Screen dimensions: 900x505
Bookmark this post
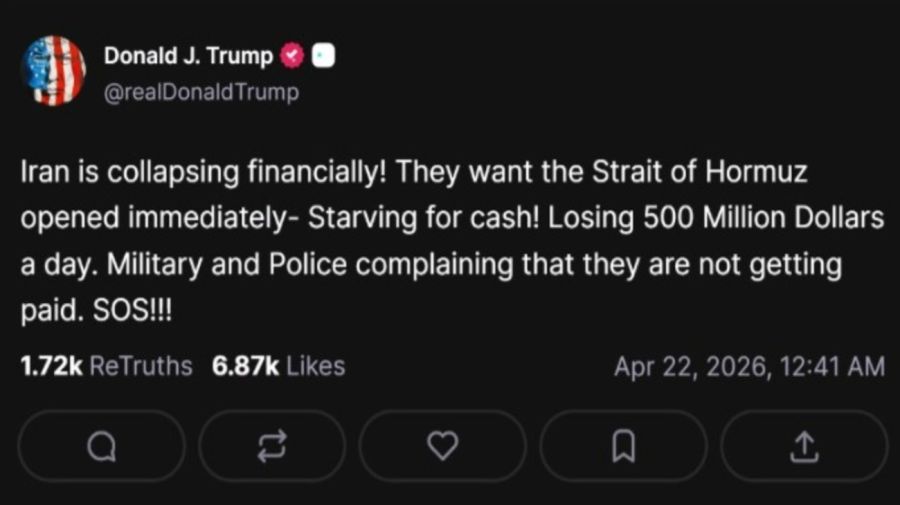tap(623, 446)
